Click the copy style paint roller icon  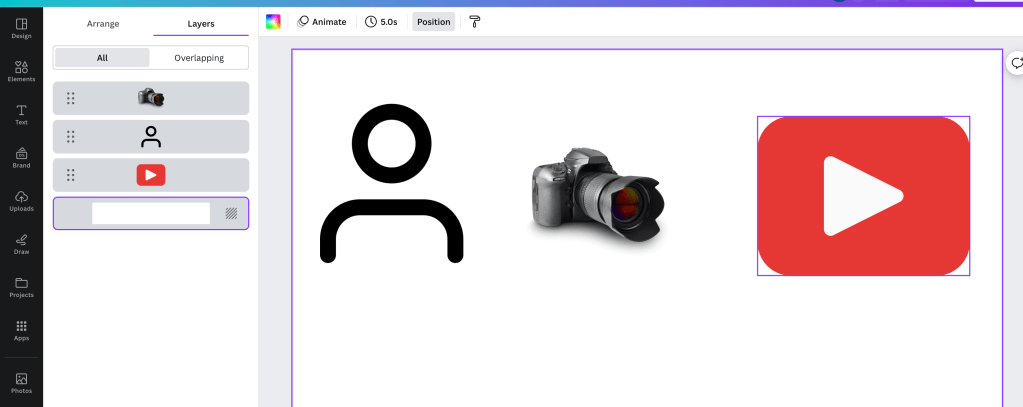click(475, 22)
